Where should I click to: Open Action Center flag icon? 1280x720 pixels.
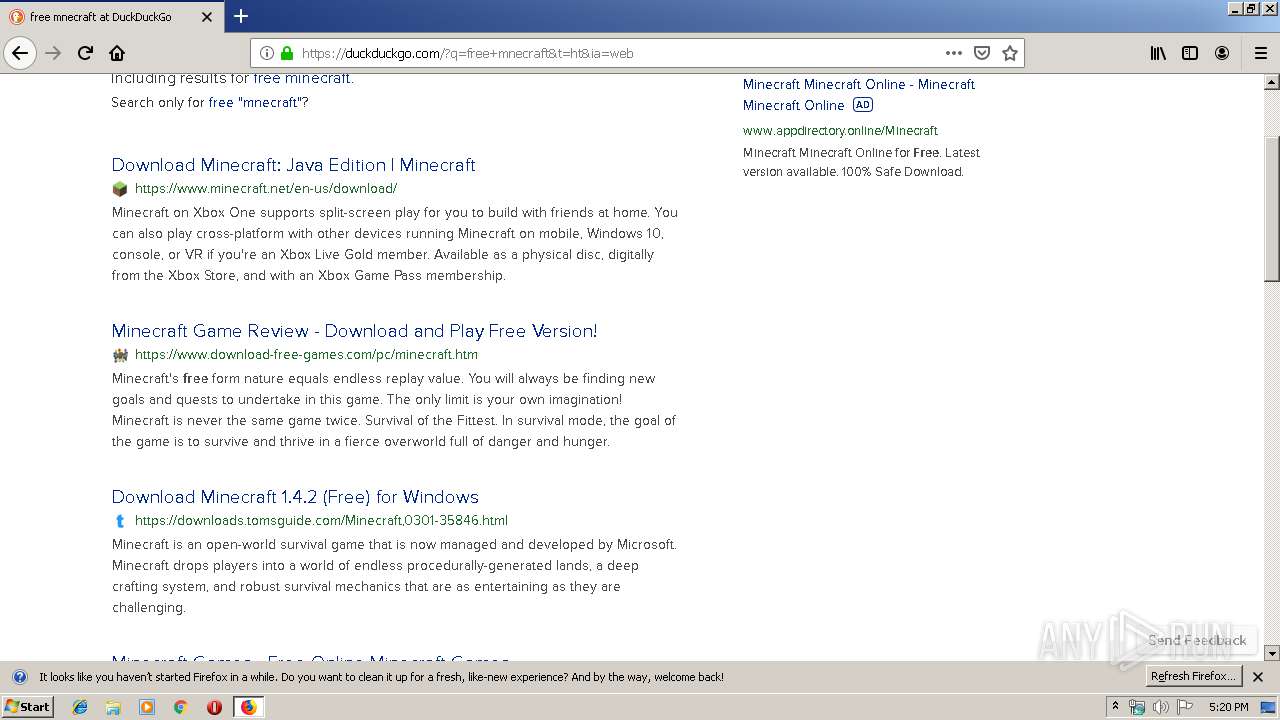point(1185,707)
